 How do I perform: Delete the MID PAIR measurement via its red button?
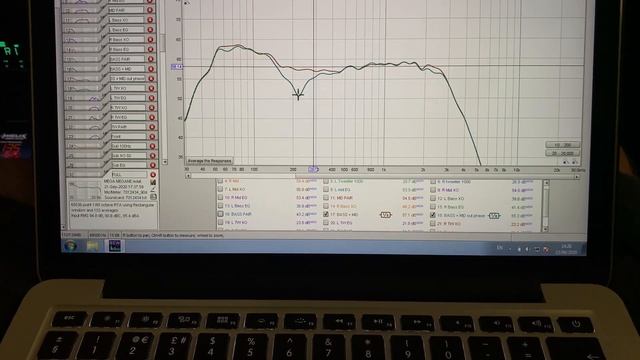pyautogui.click(x=150, y=10)
